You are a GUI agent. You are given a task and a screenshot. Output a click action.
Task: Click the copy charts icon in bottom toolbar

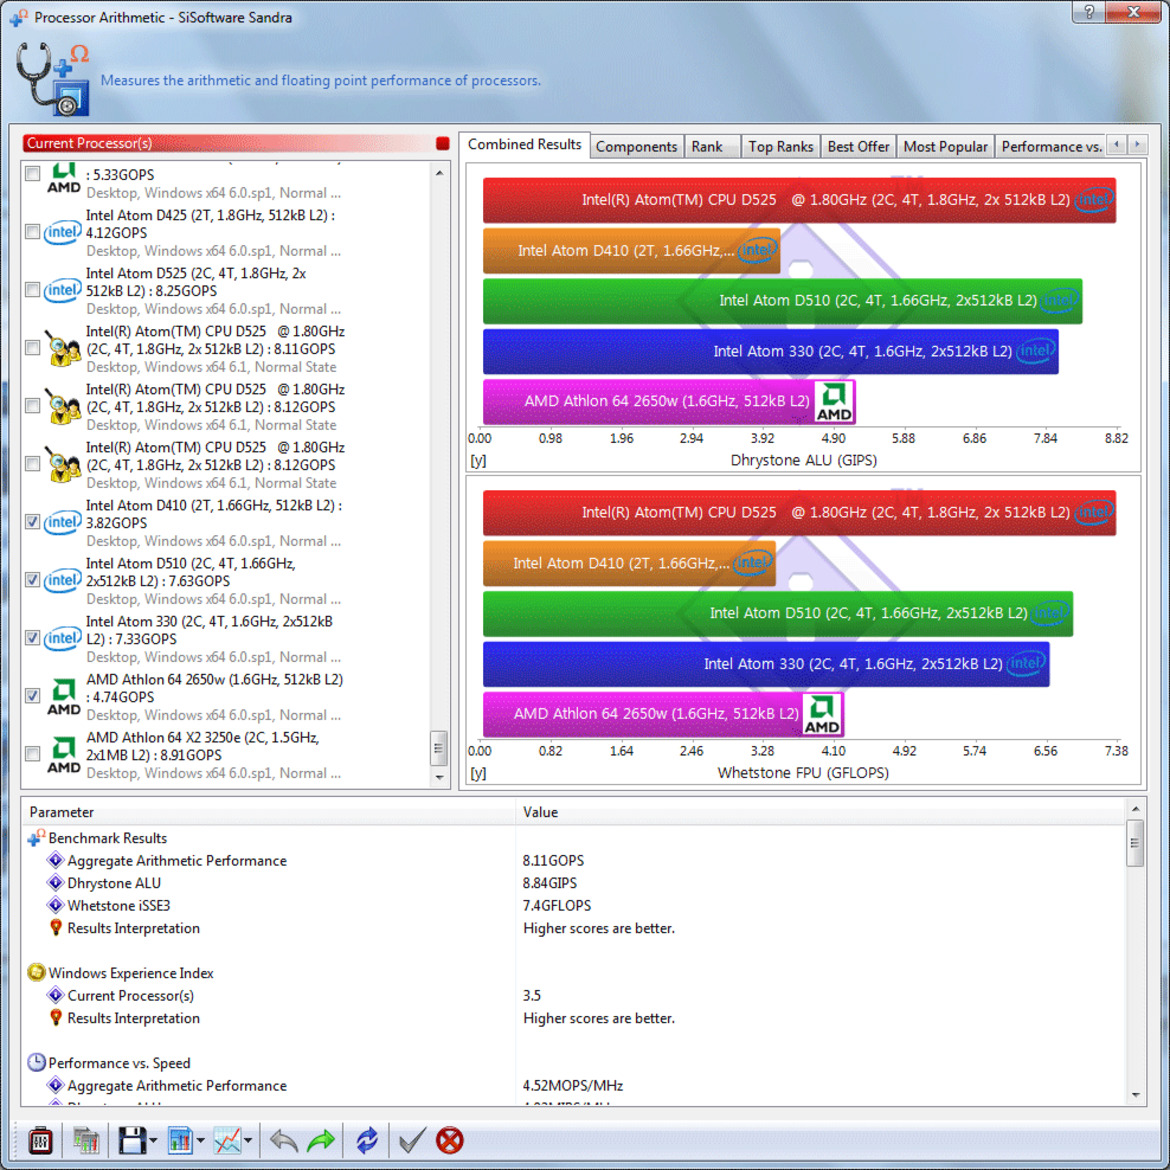pyautogui.click(x=86, y=1140)
